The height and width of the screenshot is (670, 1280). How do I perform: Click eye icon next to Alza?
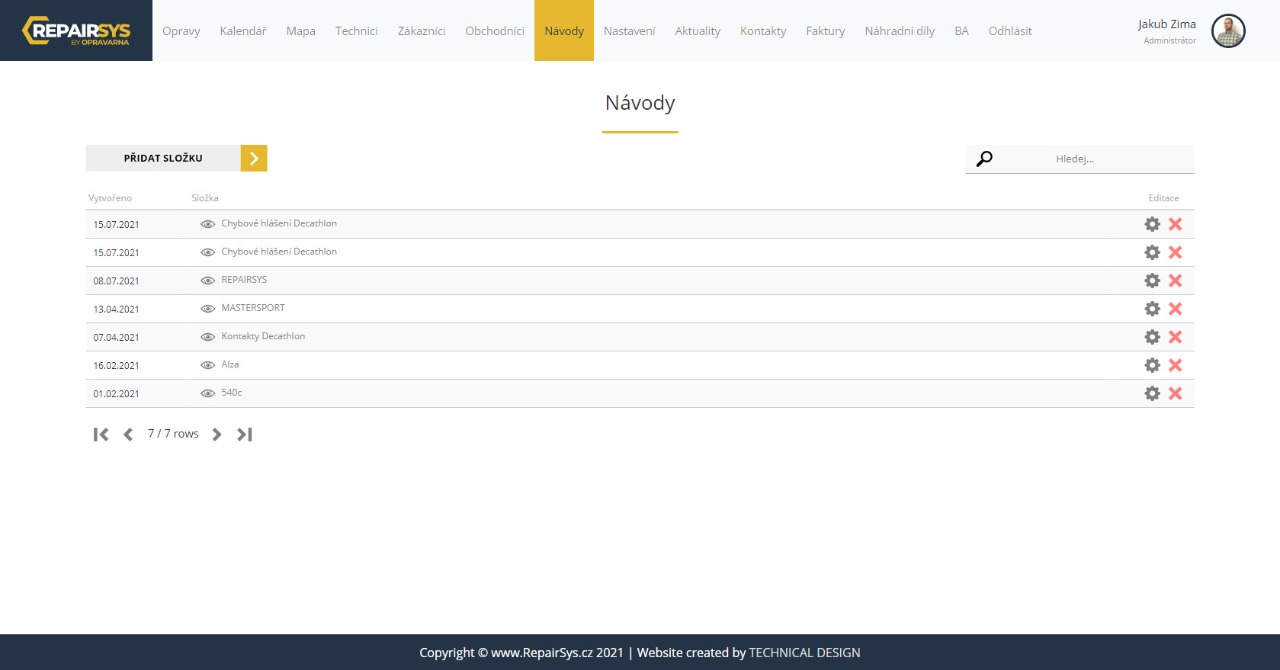[208, 365]
